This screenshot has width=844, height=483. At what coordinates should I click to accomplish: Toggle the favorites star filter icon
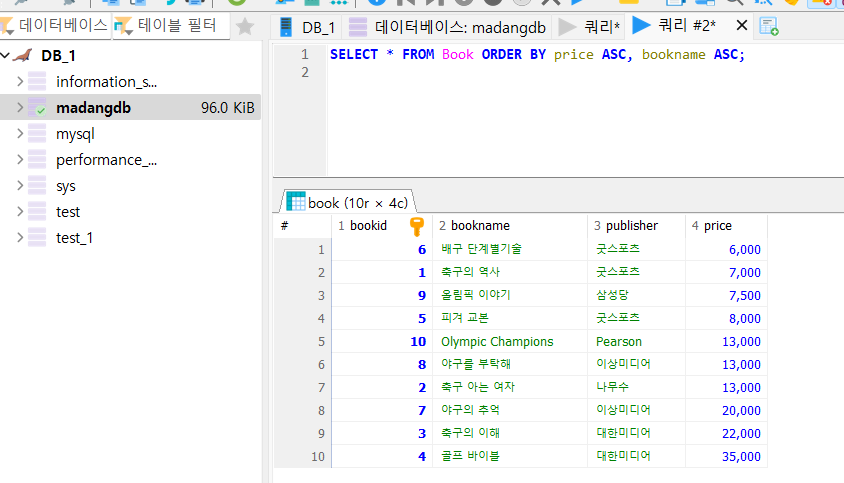pos(245,26)
